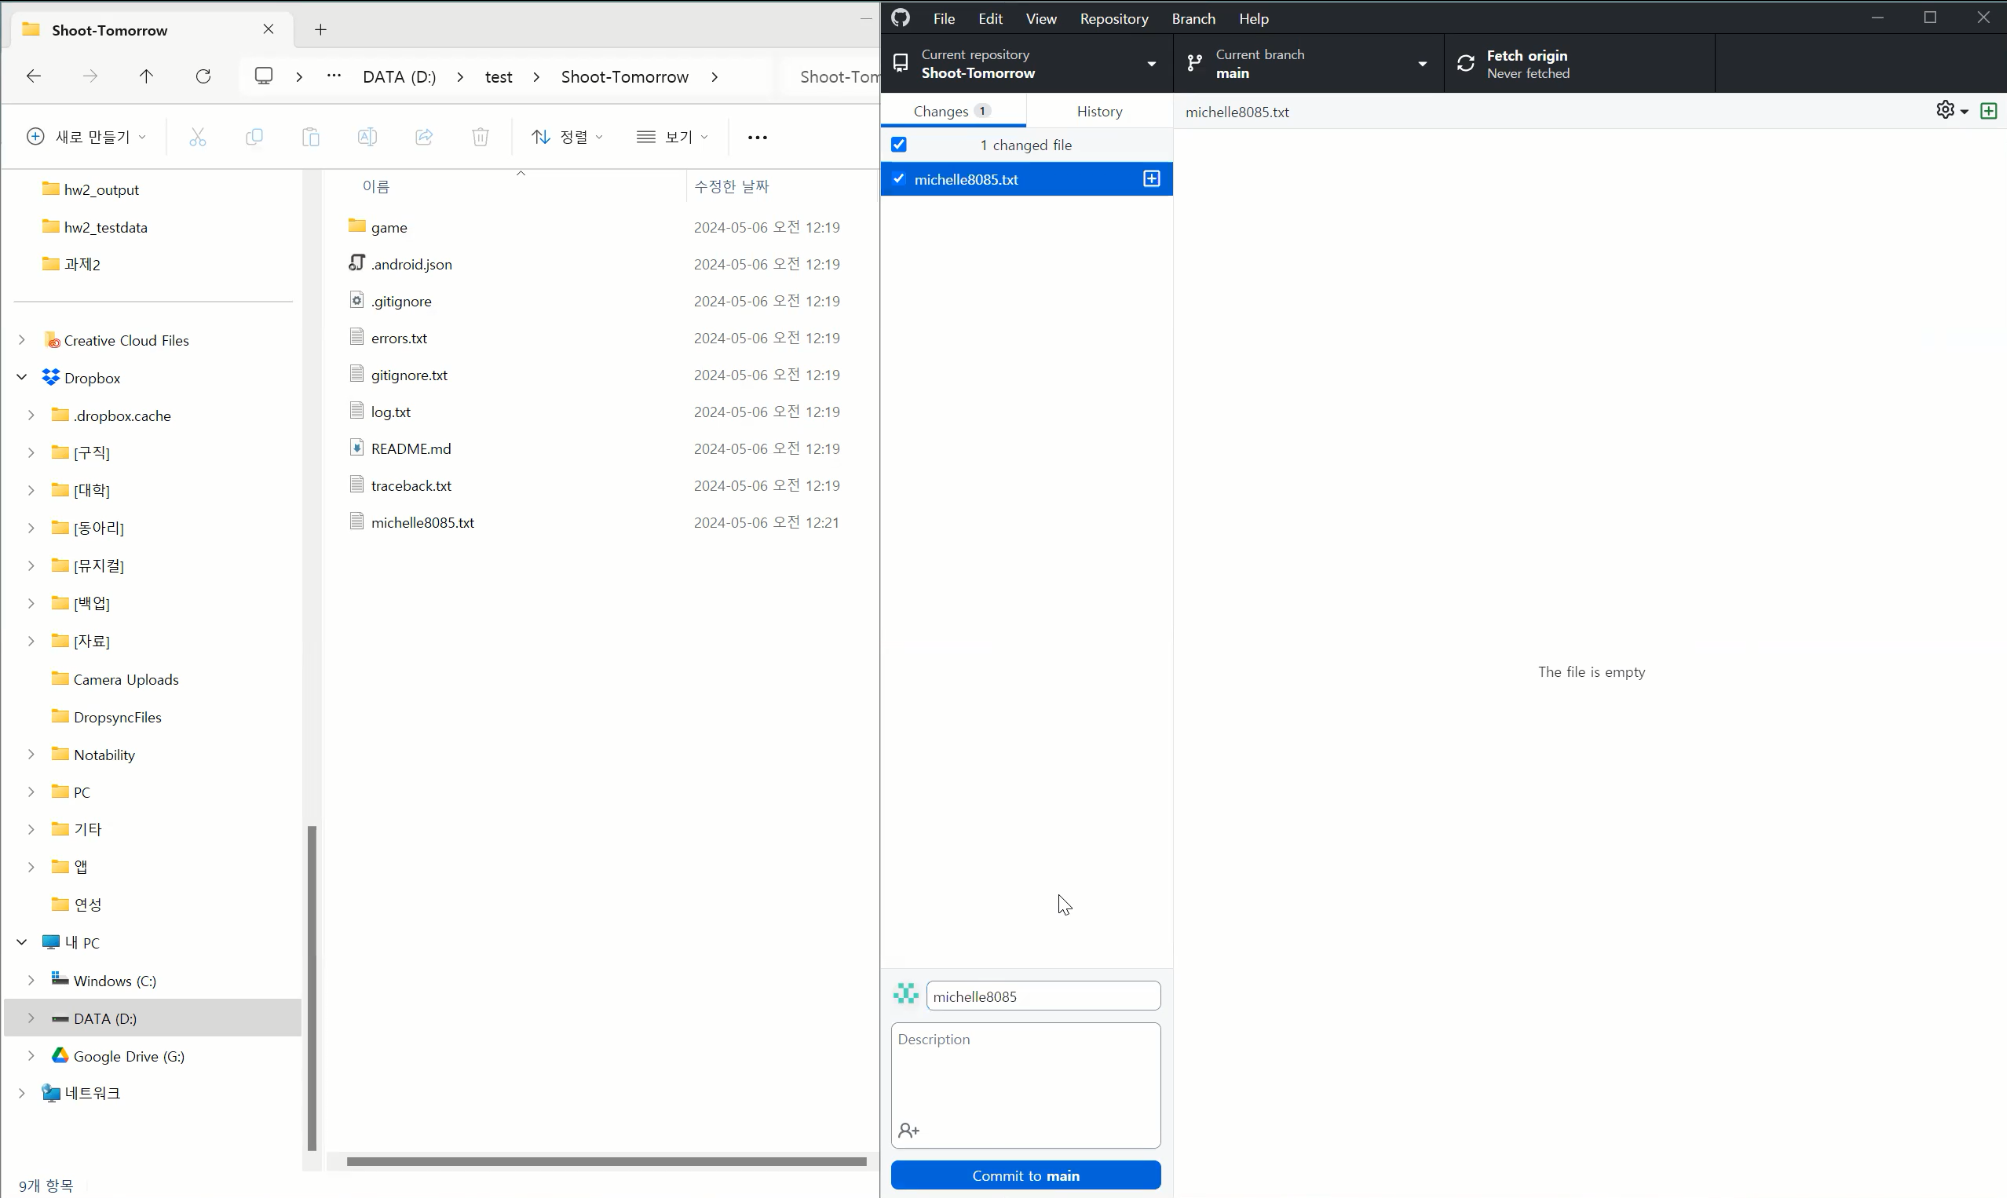Click the up directory arrow
This screenshot has height=1198, width=2007.
pos(146,76)
